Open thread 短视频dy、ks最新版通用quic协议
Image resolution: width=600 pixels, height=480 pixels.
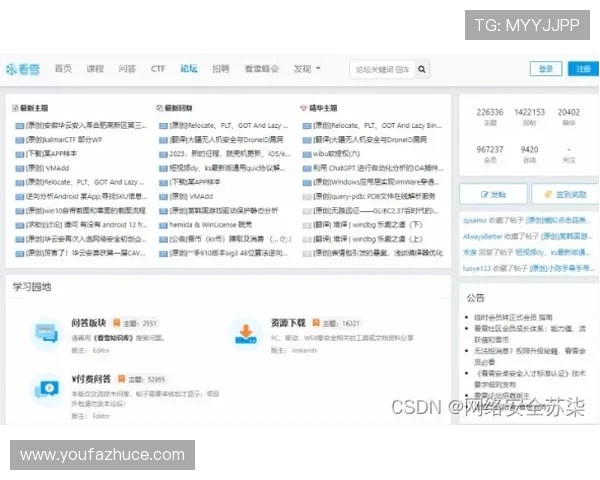pyautogui.click(x=227, y=168)
